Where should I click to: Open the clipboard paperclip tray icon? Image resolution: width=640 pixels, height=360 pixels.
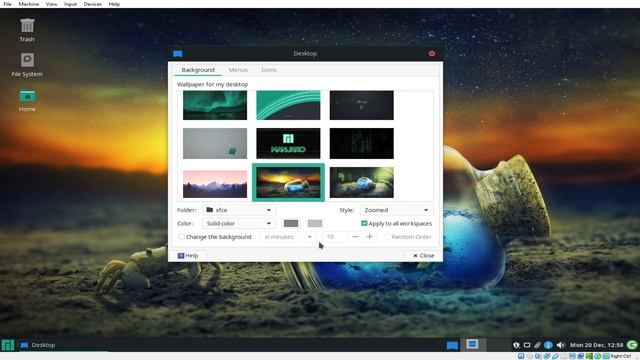pos(538,345)
